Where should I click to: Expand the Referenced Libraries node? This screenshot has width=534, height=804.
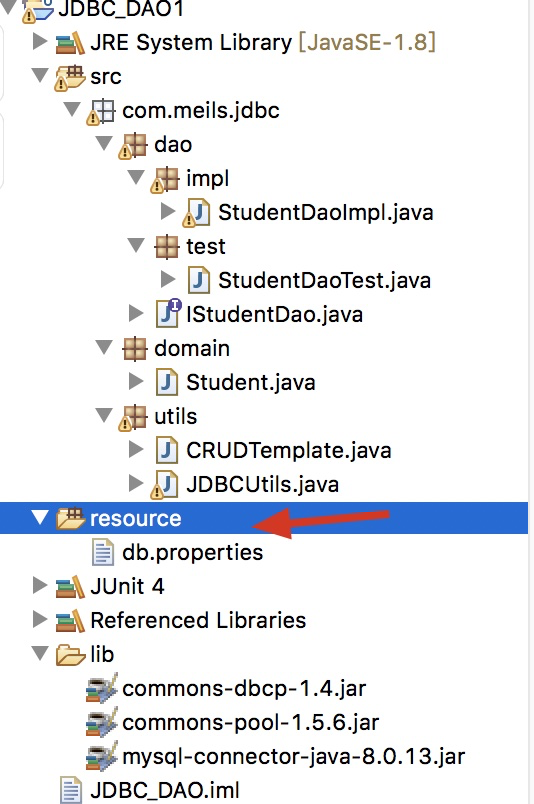(x=39, y=619)
